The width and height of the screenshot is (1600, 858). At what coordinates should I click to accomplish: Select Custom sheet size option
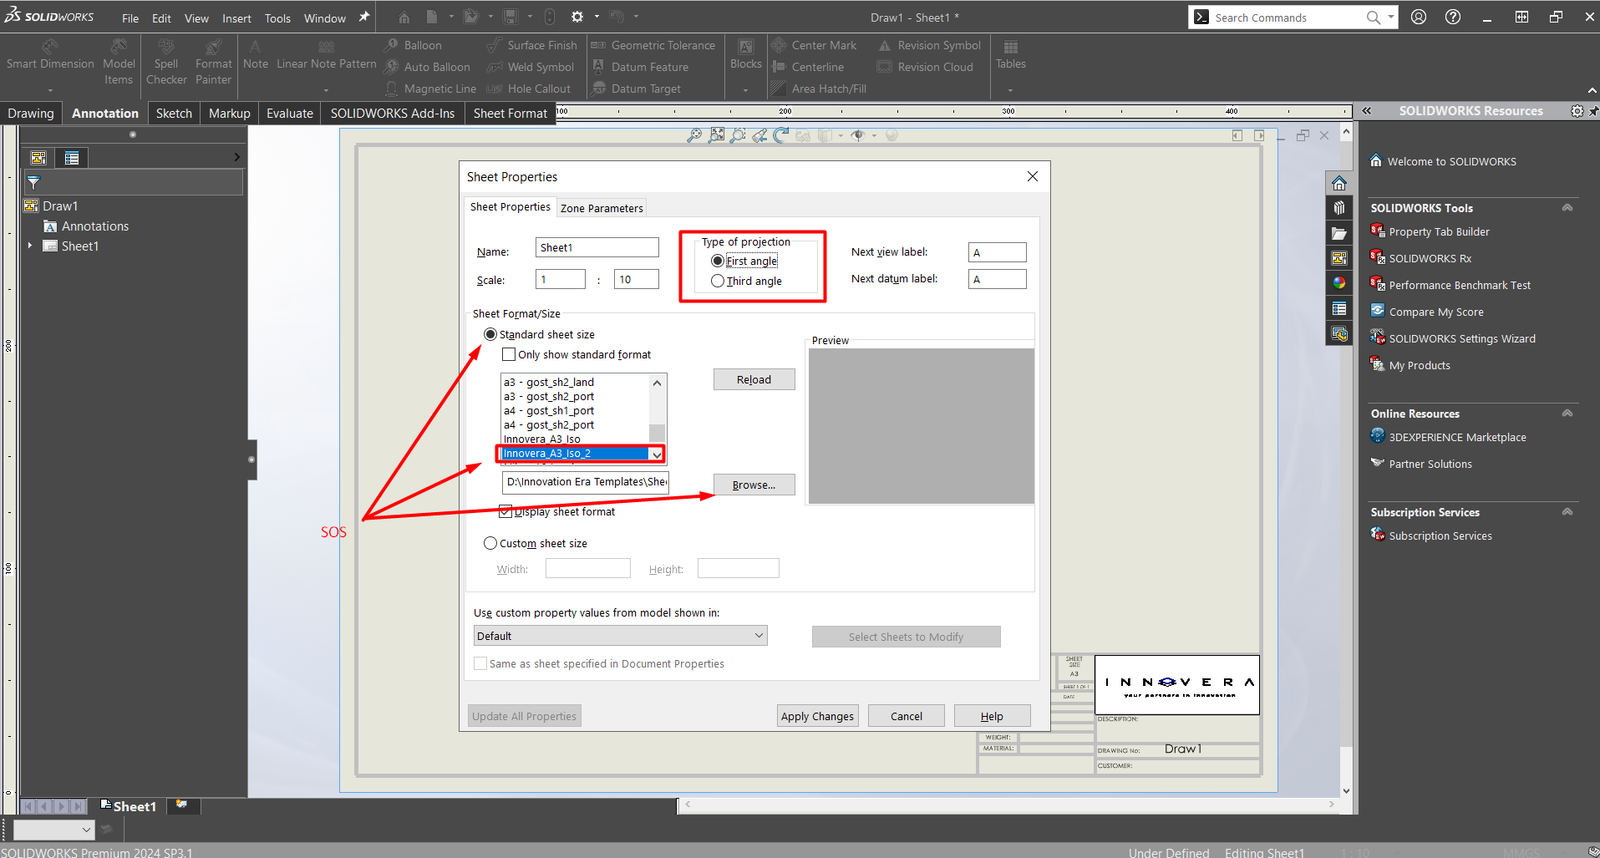pos(490,544)
